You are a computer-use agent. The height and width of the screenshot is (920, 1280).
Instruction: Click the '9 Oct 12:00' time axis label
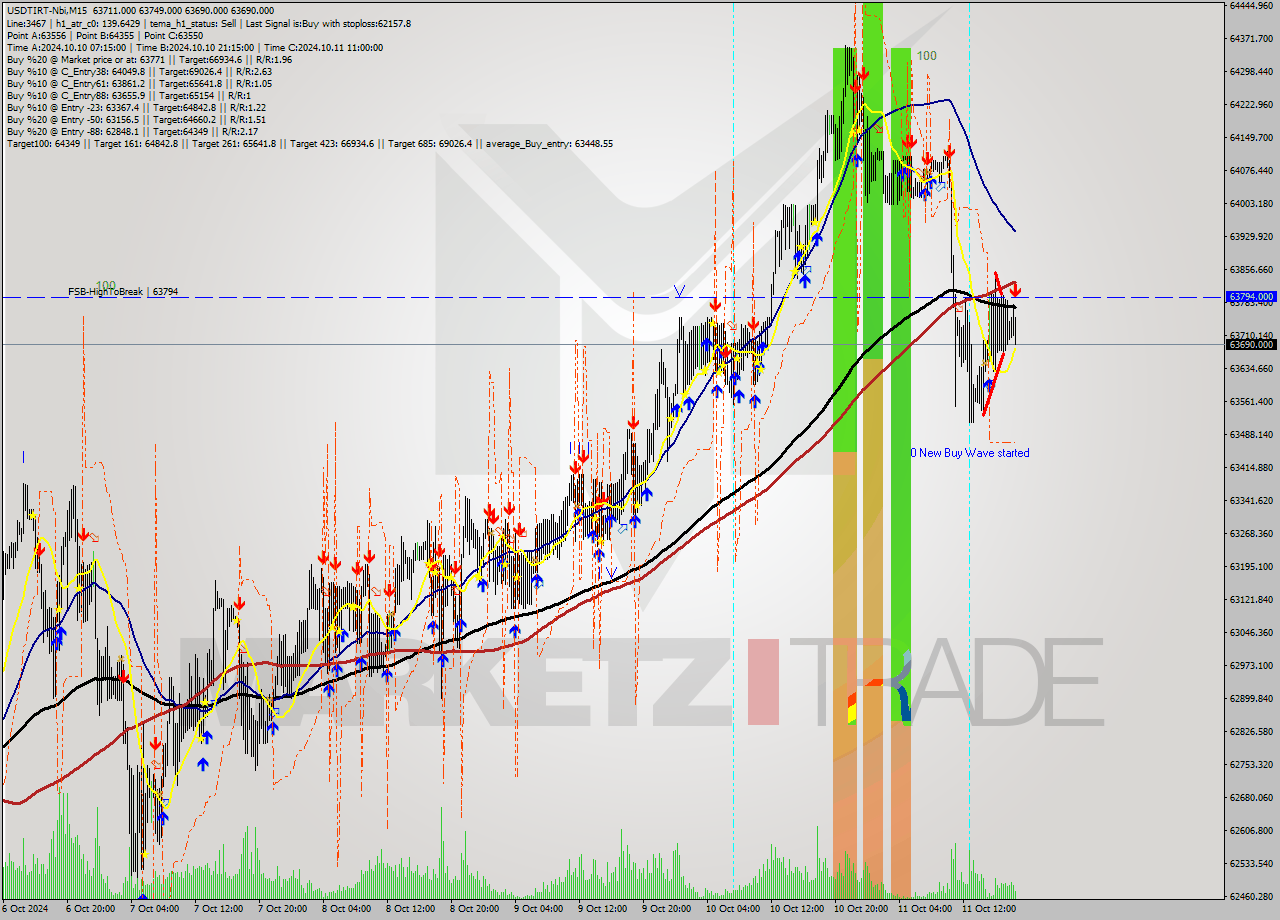coord(603,909)
